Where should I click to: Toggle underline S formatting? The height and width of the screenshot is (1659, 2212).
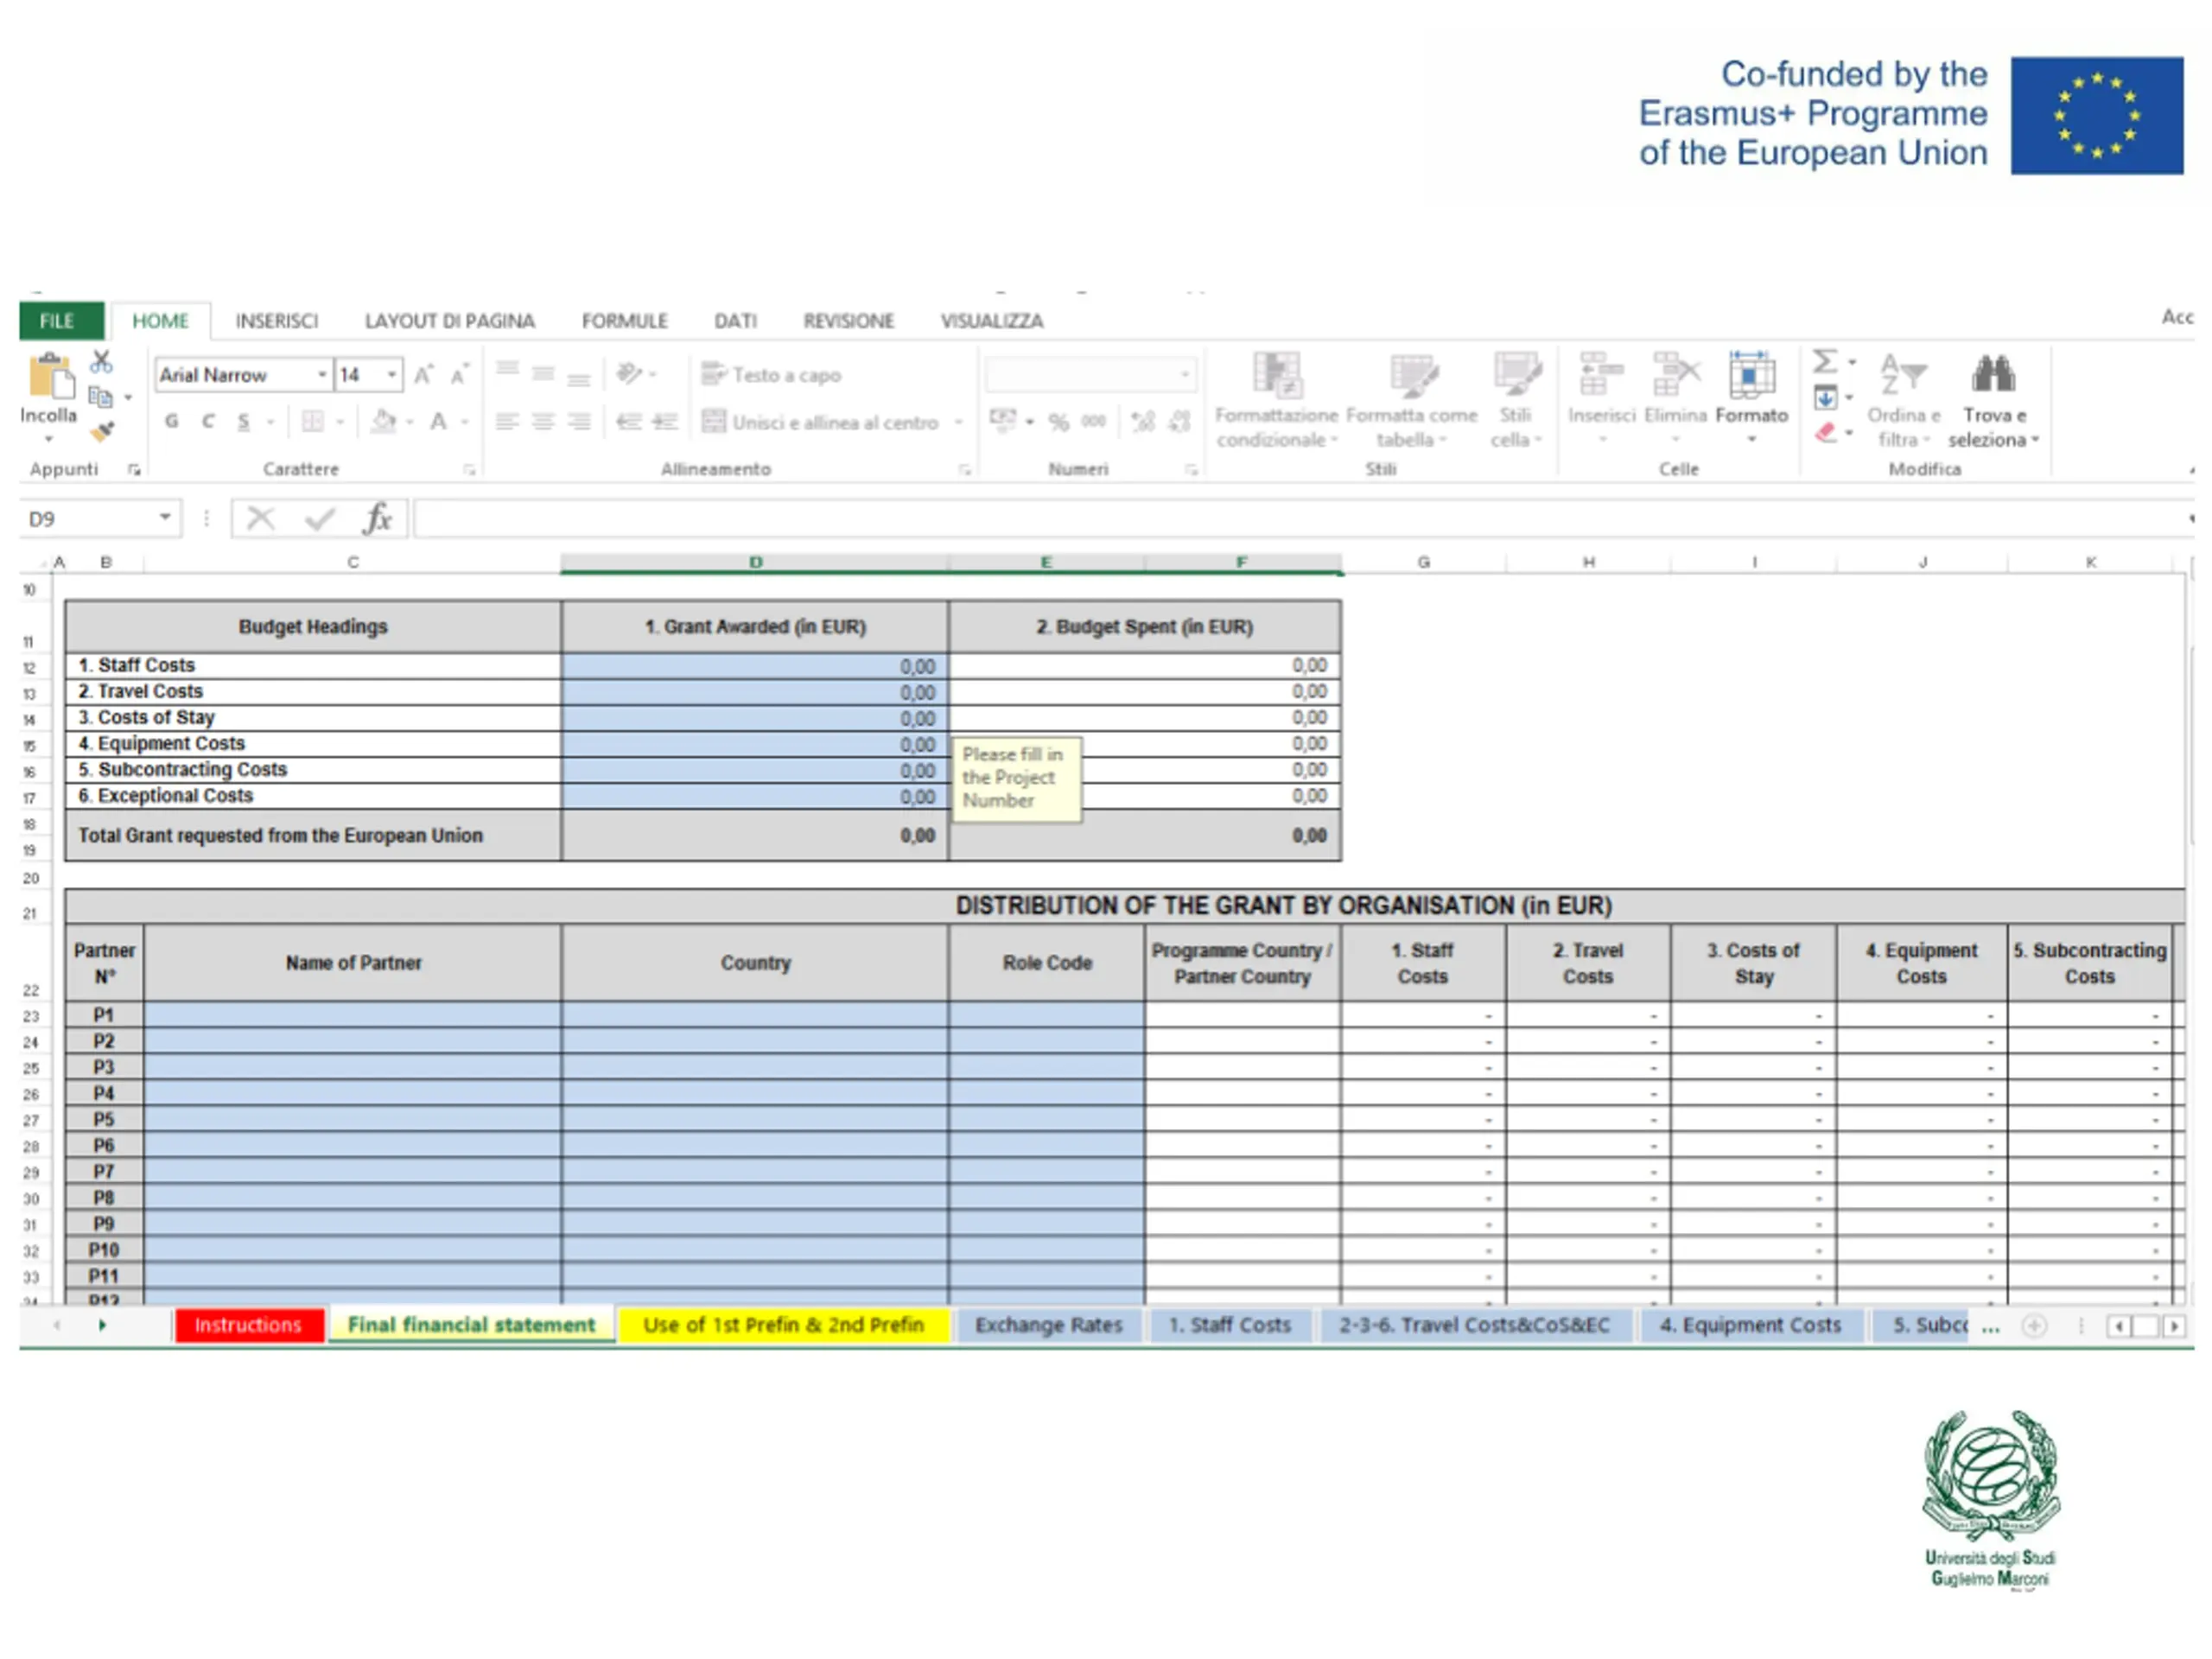coord(243,421)
